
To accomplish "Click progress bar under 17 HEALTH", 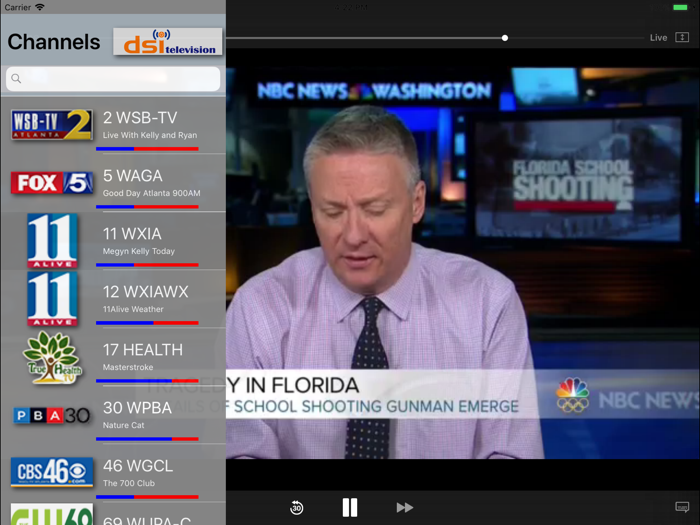I will point(147,381).
